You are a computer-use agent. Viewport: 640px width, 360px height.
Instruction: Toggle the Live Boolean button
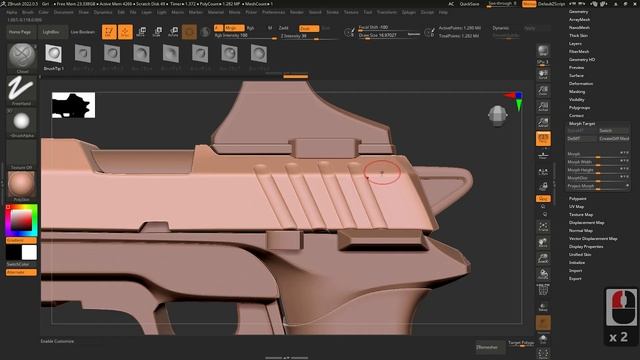pyautogui.click(x=83, y=32)
